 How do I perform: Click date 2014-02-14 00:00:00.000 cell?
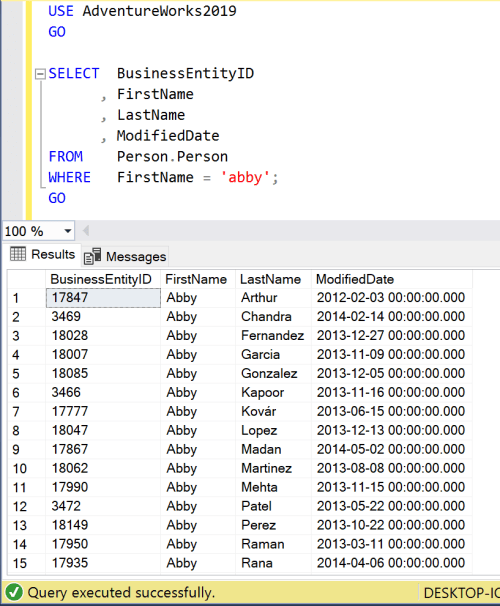click(391, 317)
